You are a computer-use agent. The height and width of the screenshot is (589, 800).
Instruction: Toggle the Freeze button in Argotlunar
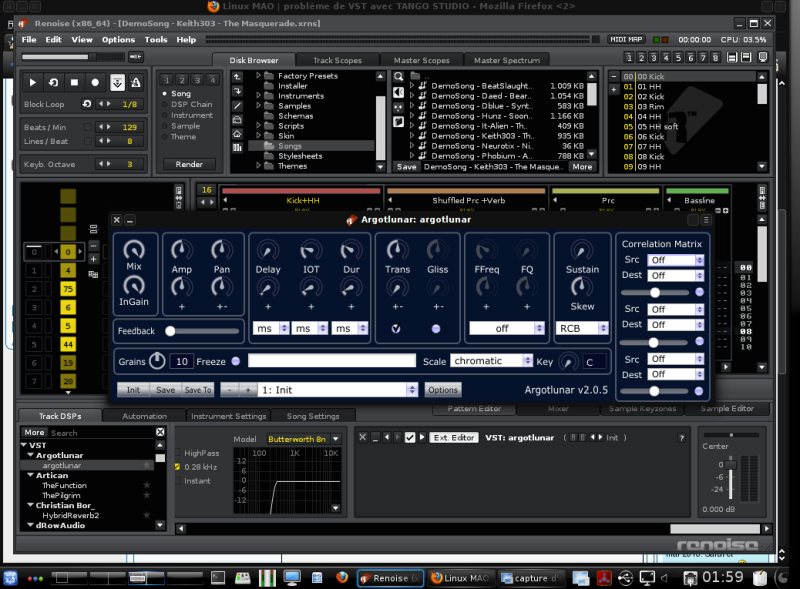236,361
